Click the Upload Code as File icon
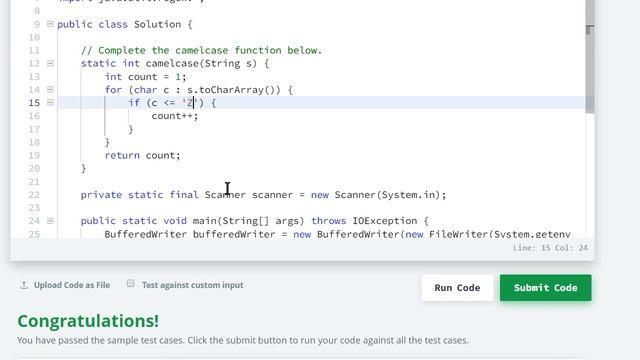The image size is (640, 360). [x=24, y=285]
